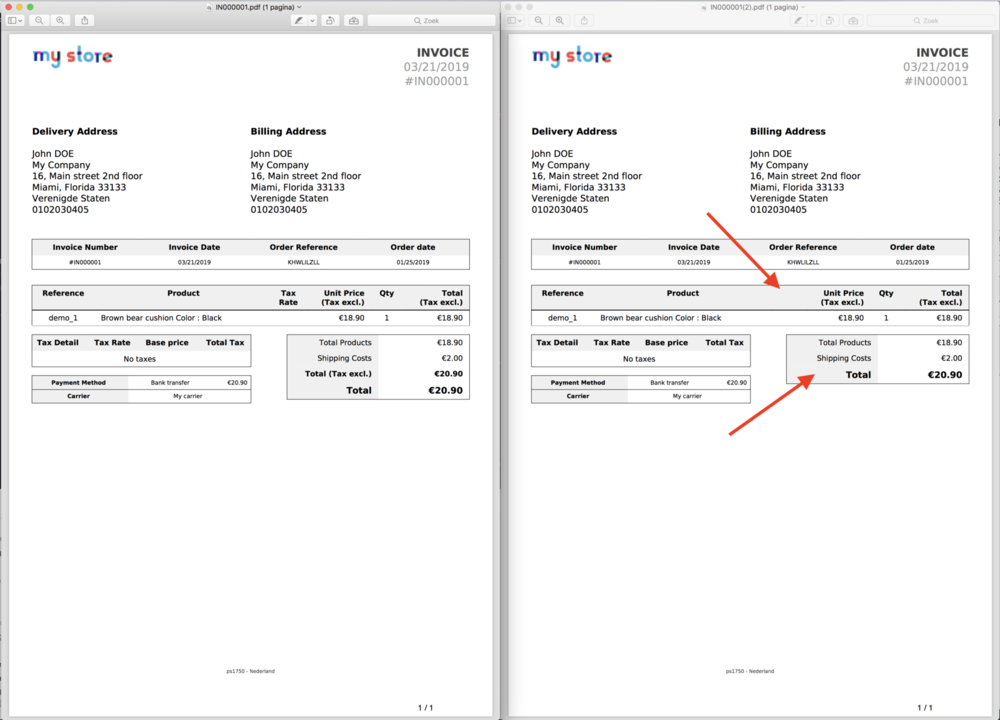Click my store logo in right invoice
Screen dimensions: 1000x720
coord(572,56)
